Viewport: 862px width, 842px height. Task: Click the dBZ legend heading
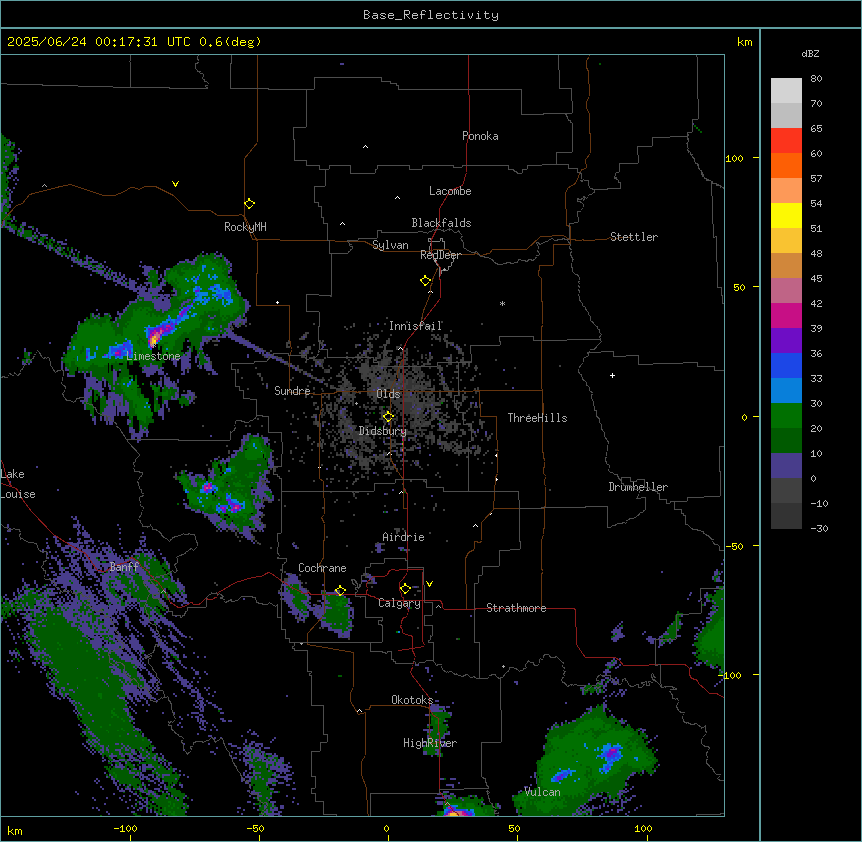pos(810,54)
